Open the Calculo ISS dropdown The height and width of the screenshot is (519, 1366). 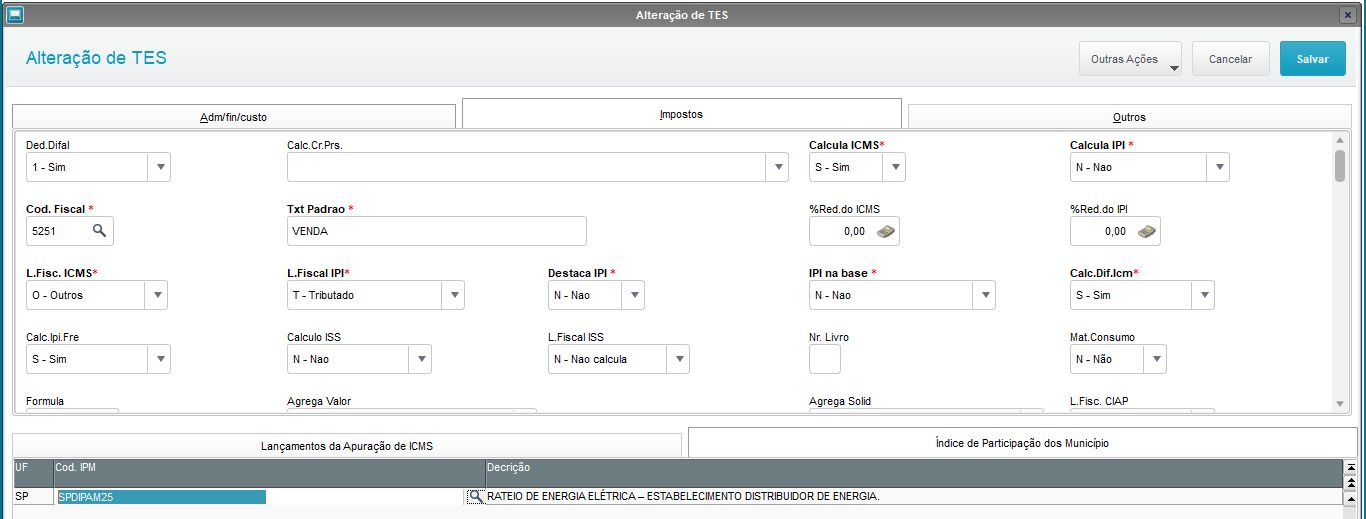pyautogui.click(x=420, y=359)
